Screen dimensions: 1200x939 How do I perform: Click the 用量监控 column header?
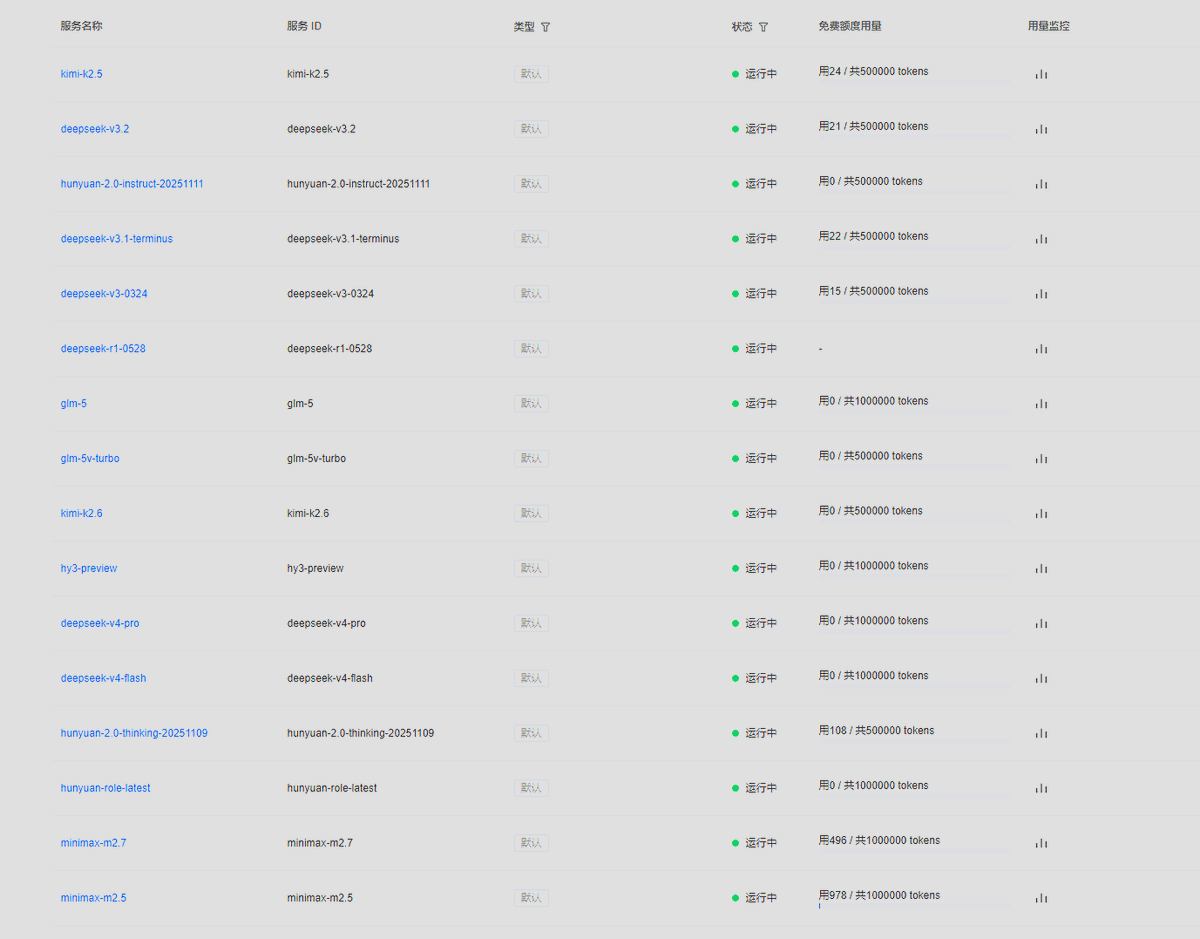[x=1049, y=27]
